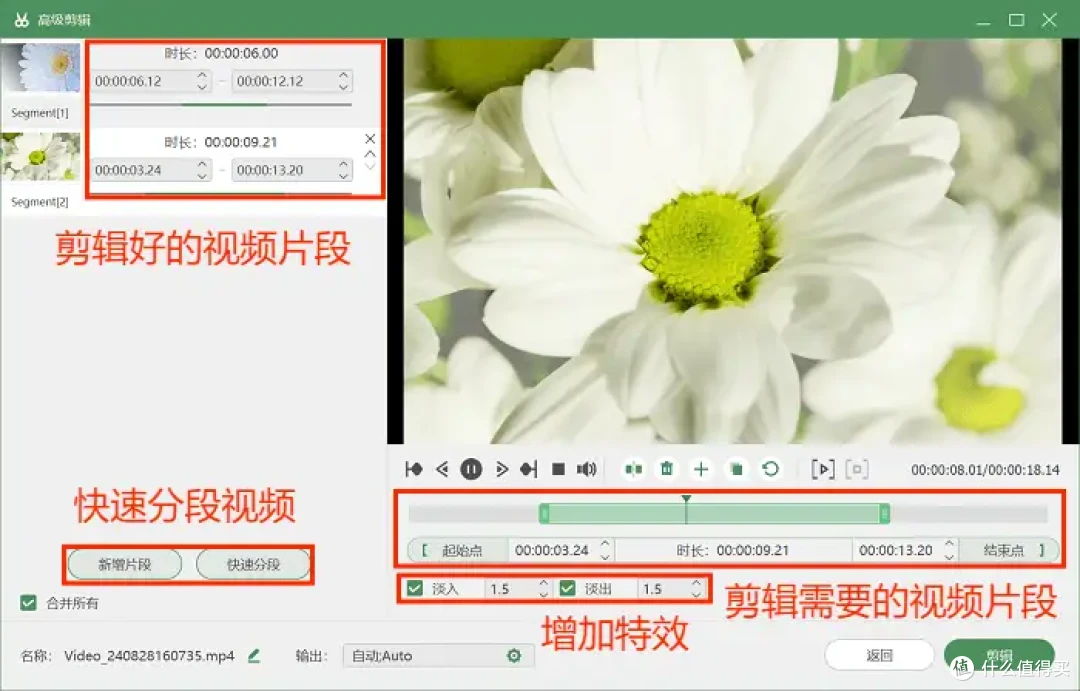The width and height of the screenshot is (1080, 691).
Task: Select the Segment[1] thumbnail
Action: [41, 68]
